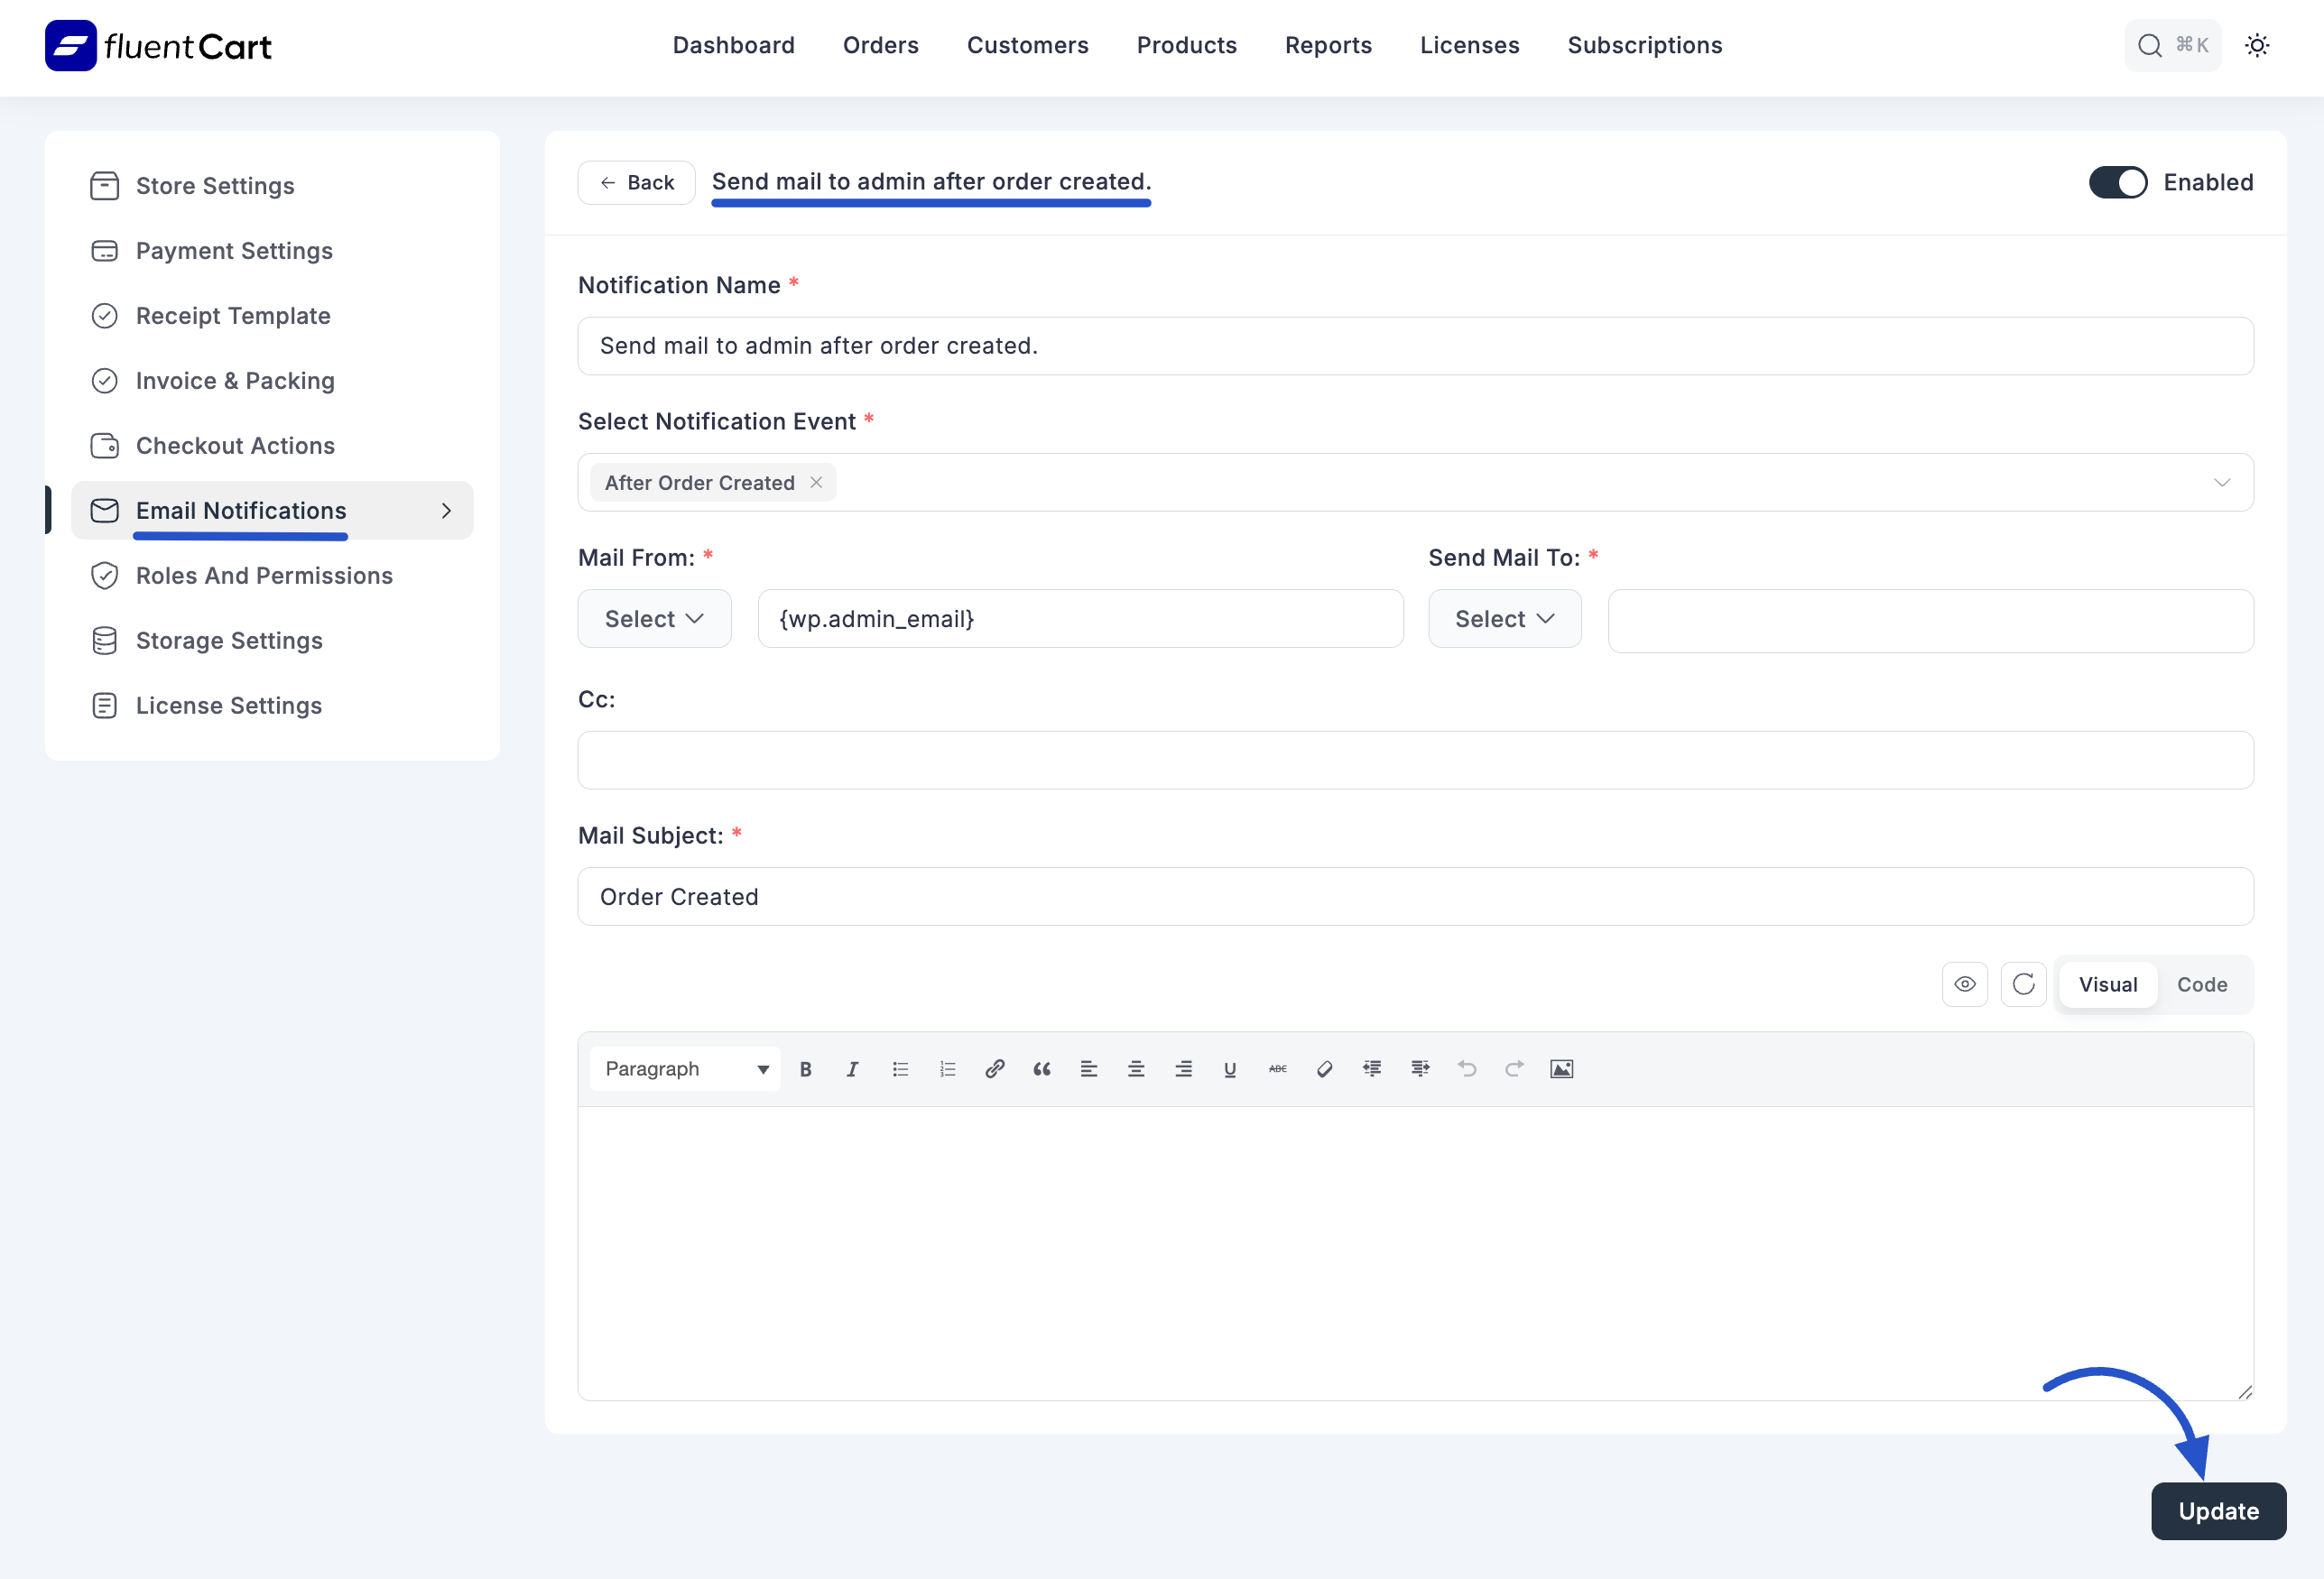Navigate to Payment Settings

[234, 251]
